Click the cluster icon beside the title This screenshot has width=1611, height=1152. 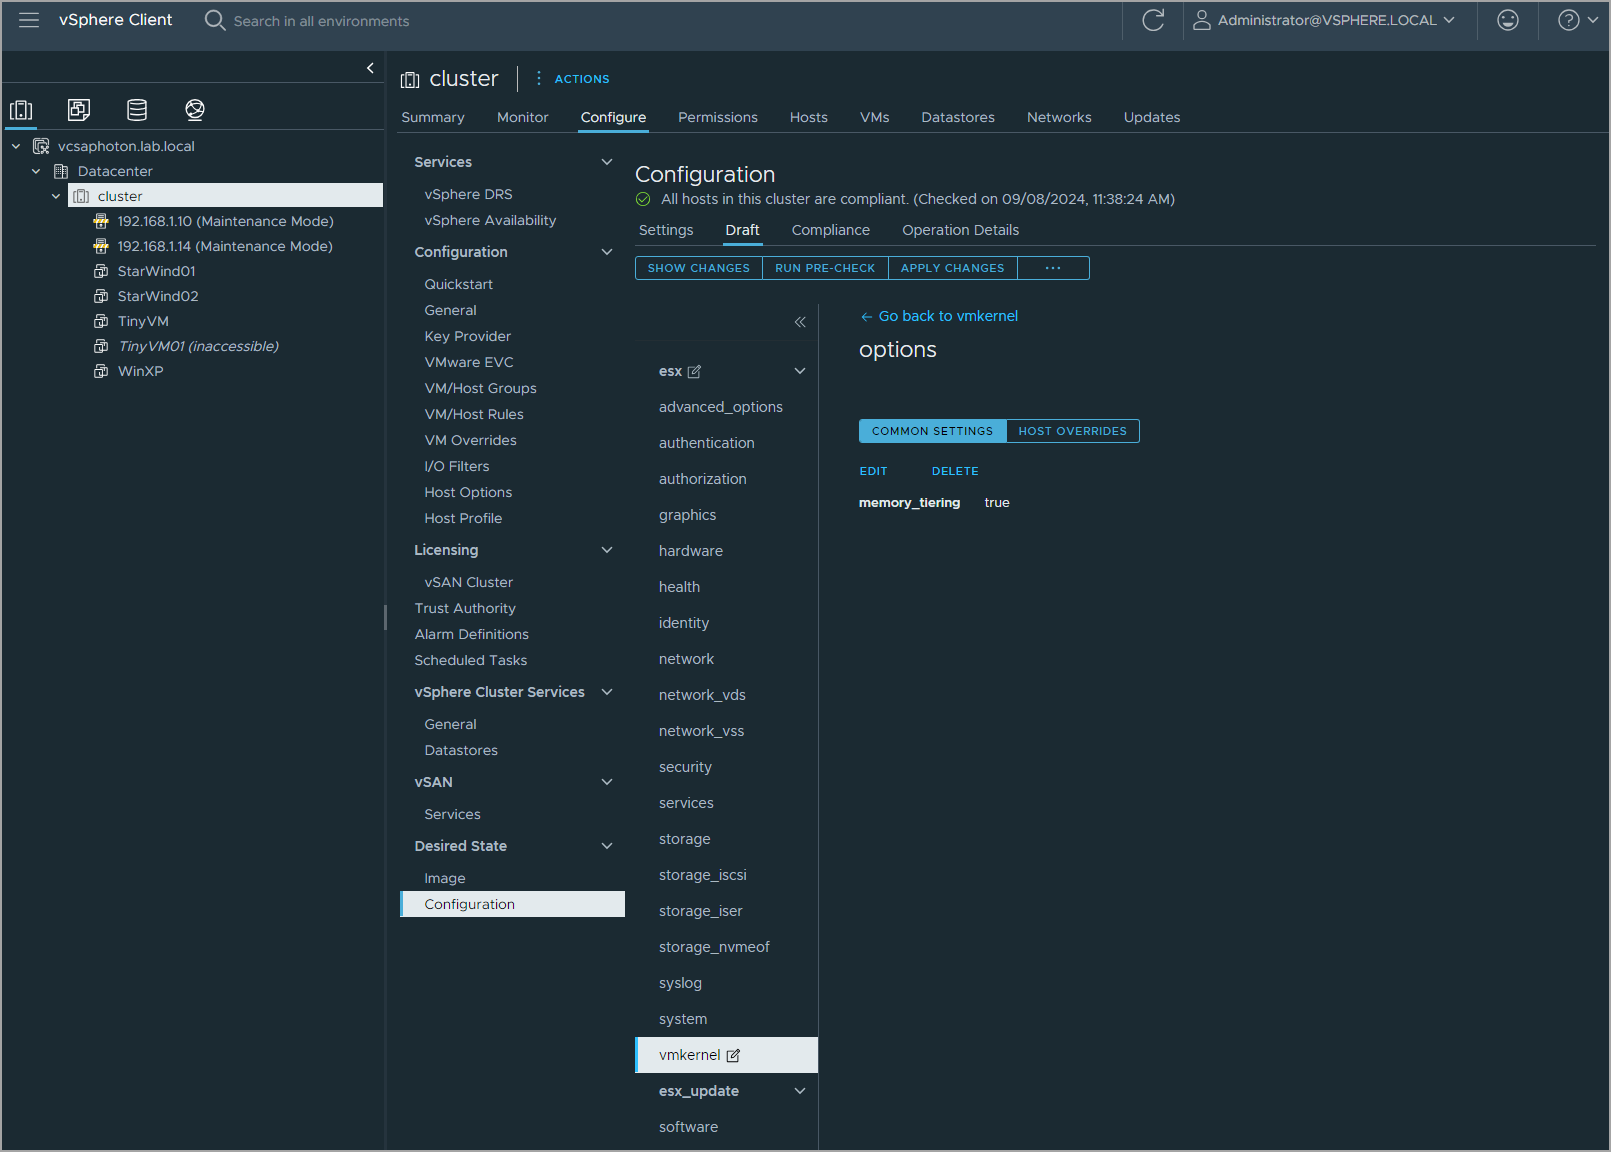coord(410,80)
